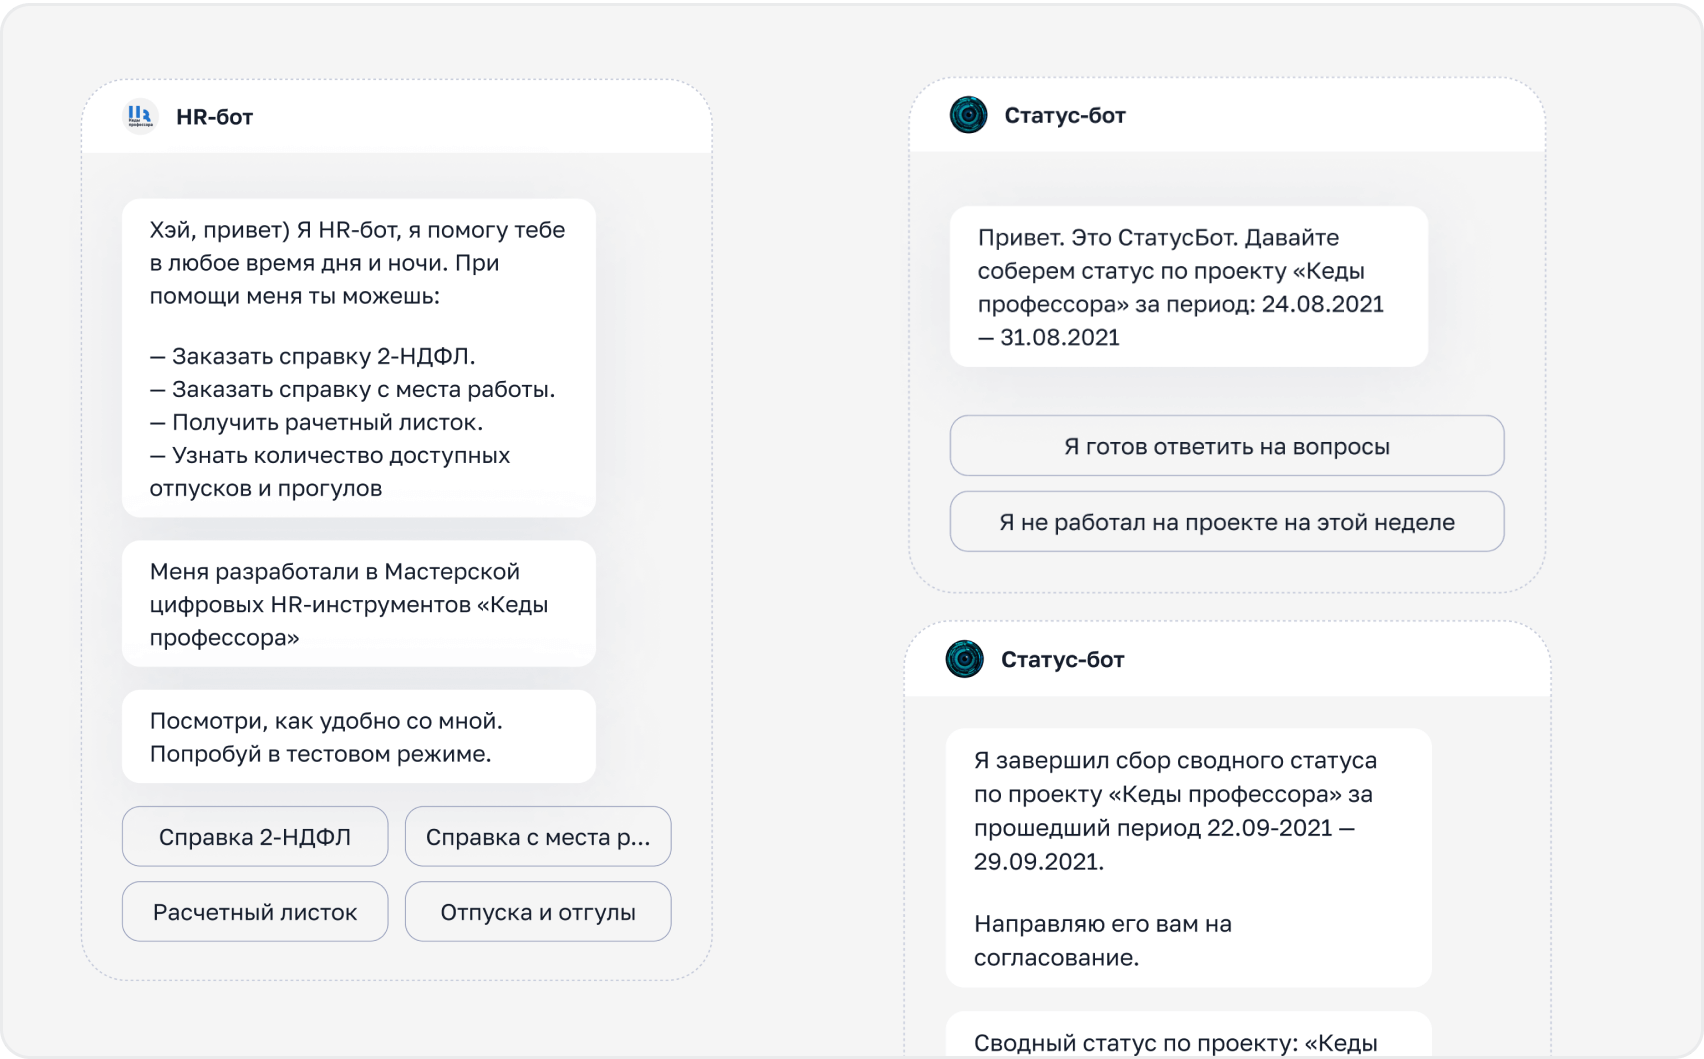Select the Посмотри, как удобно со мной message

[358, 737]
